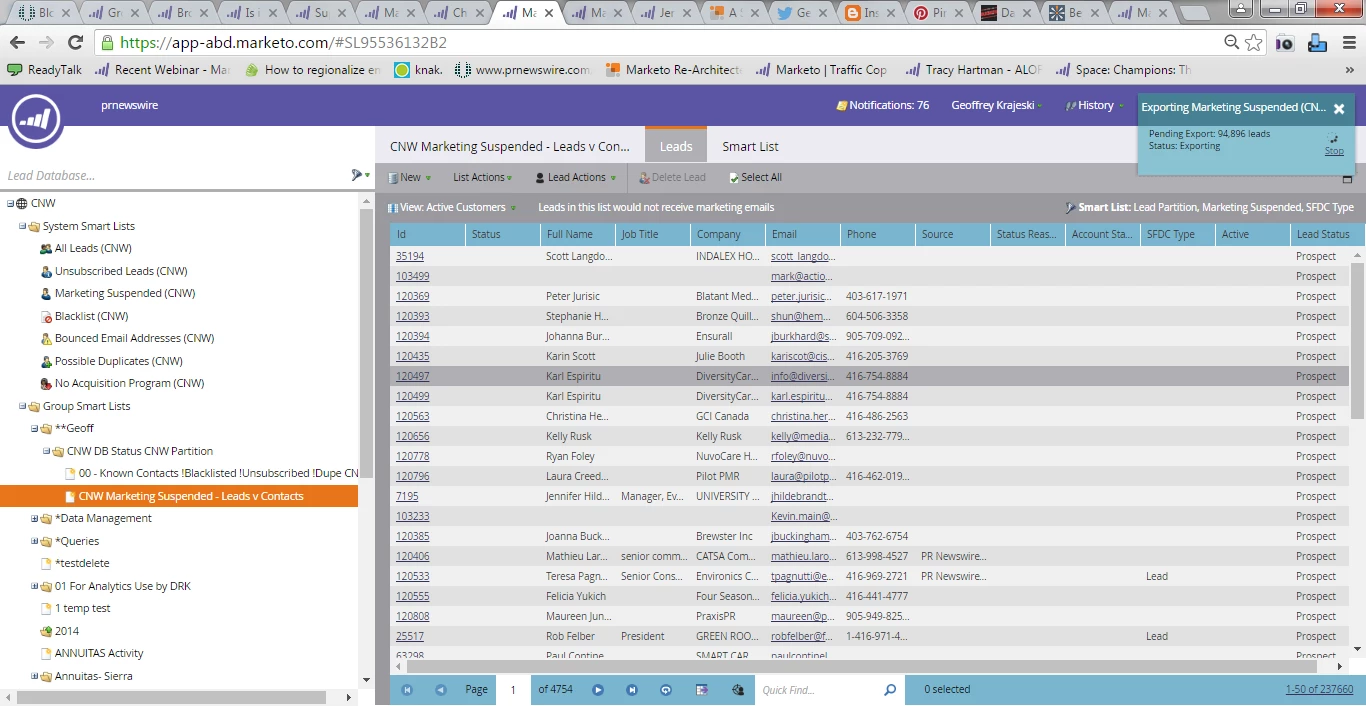Open the History menu
The image size is (1366, 706).
point(1095,105)
